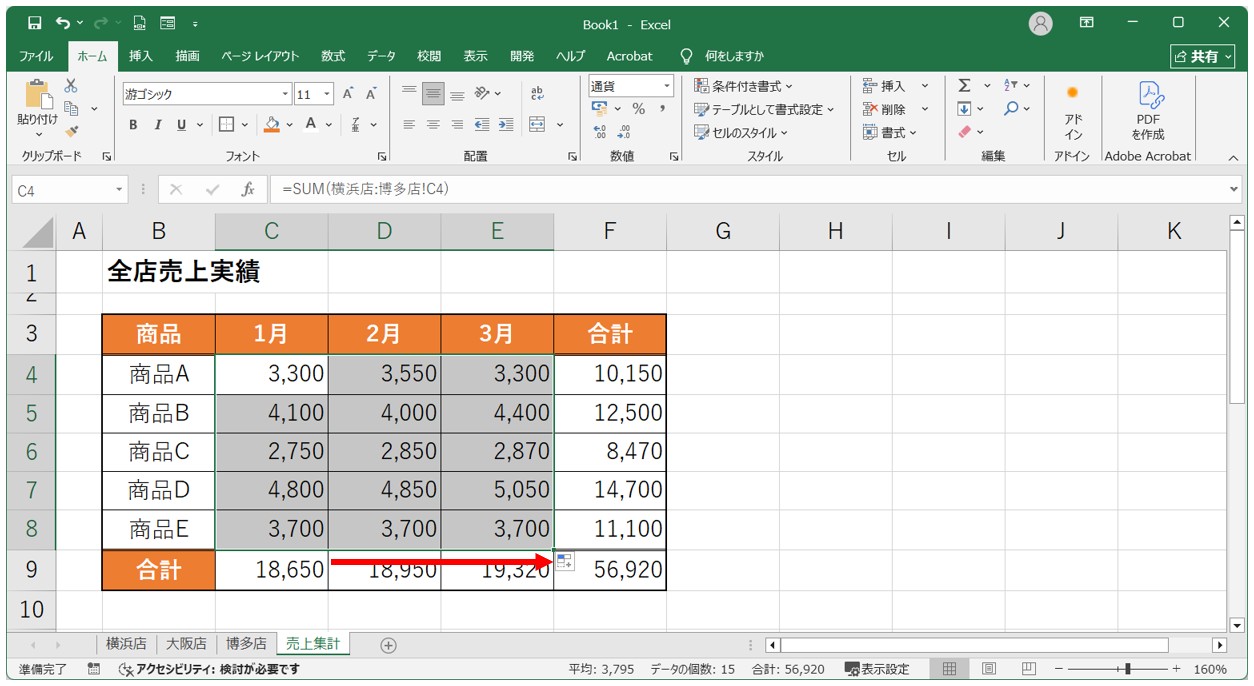
Task: Click 表示設定 in the status bar
Action: [x=877, y=669]
